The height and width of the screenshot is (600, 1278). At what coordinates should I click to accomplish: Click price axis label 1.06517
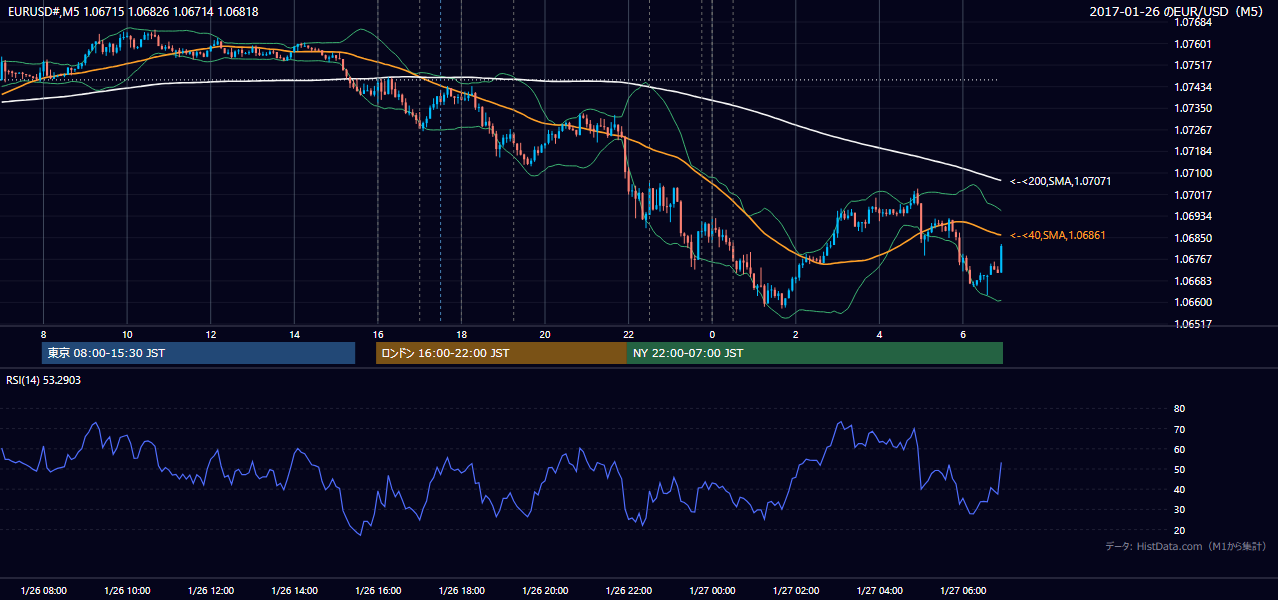coord(1193,324)
